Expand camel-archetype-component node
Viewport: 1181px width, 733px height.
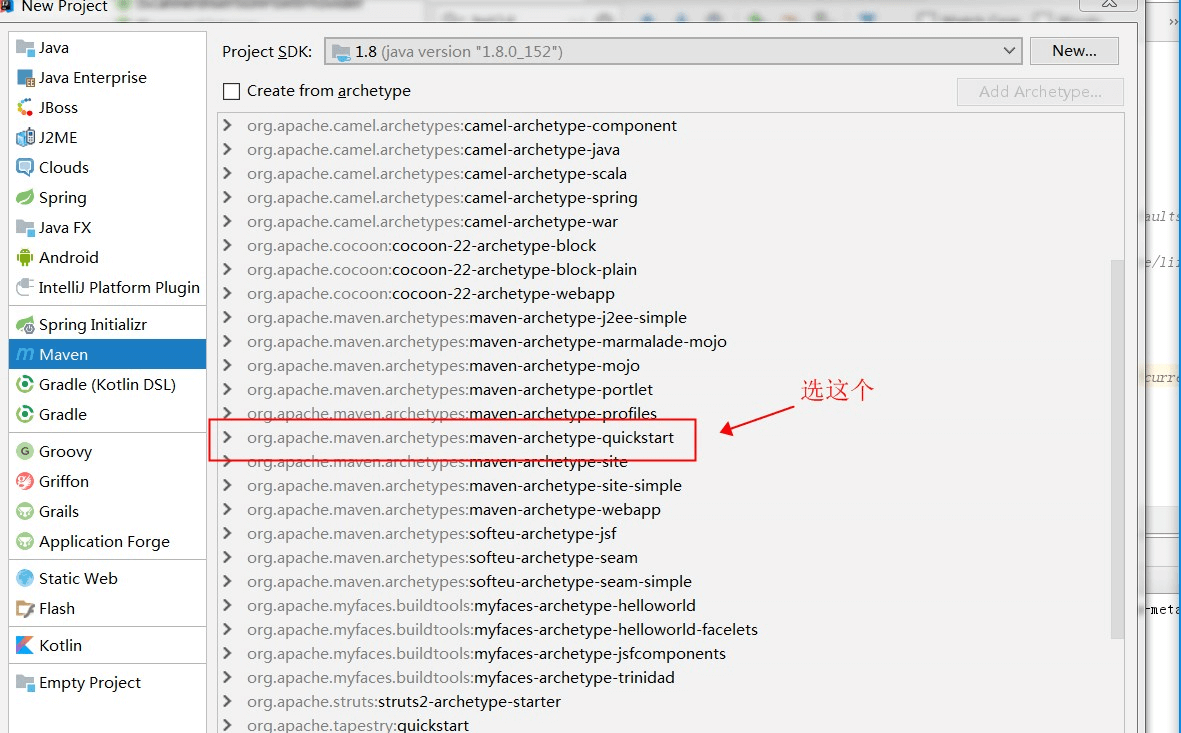pos(227,126)
